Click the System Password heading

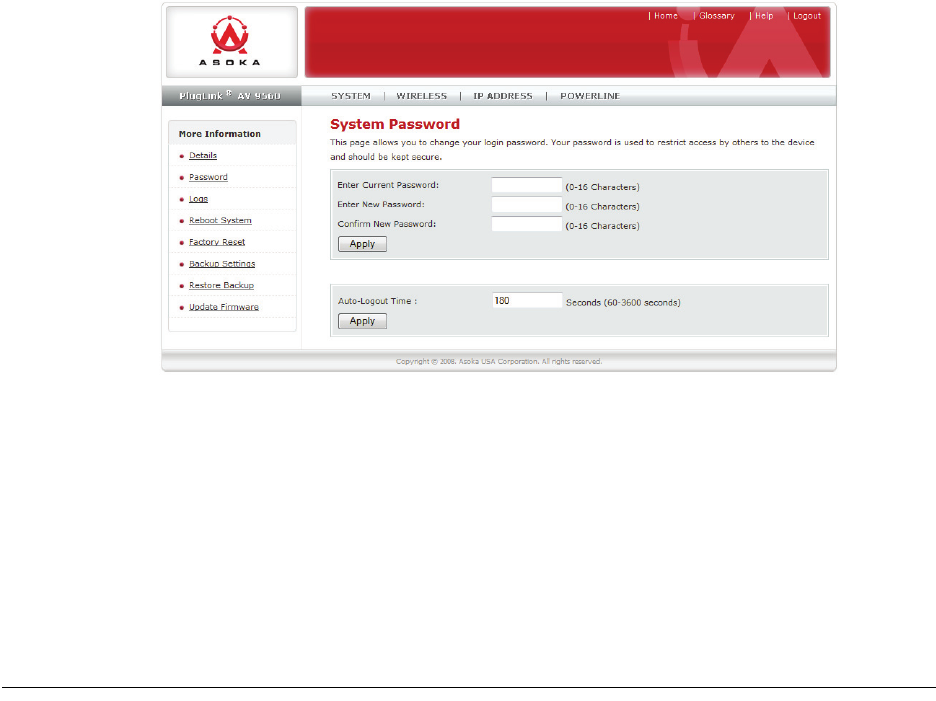click(x=395, y=124)
